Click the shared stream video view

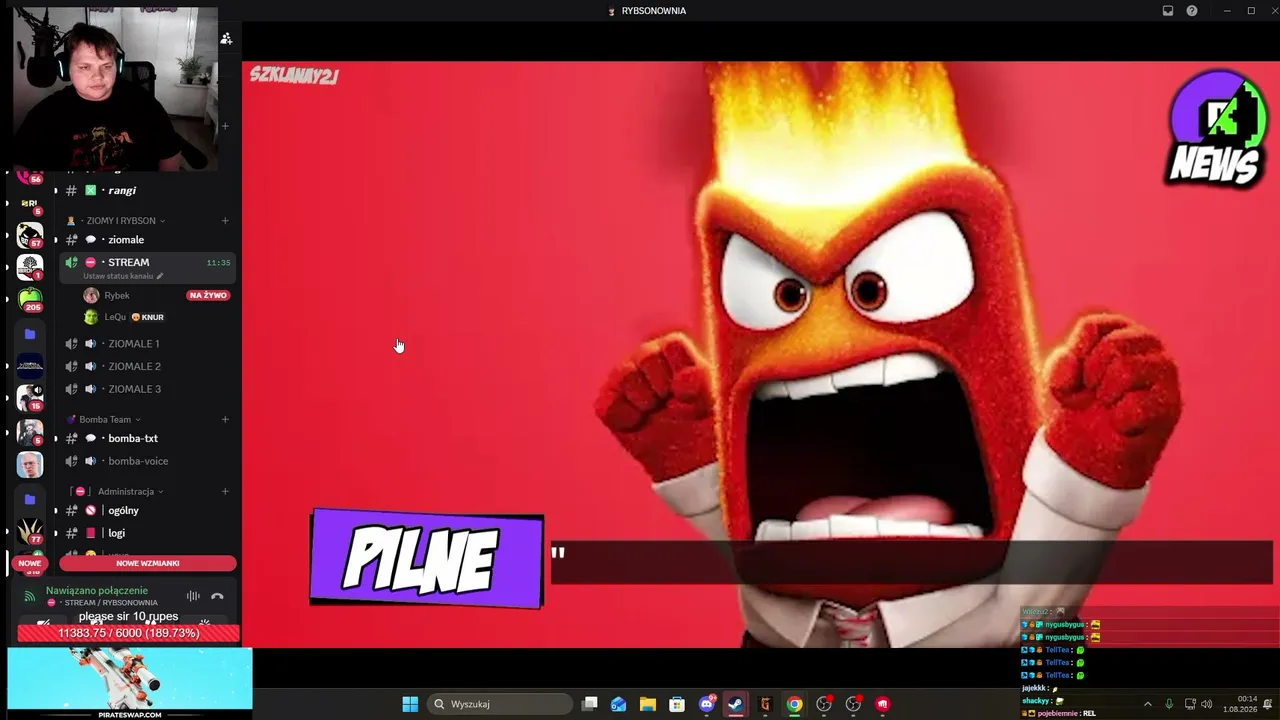[760, 355]
